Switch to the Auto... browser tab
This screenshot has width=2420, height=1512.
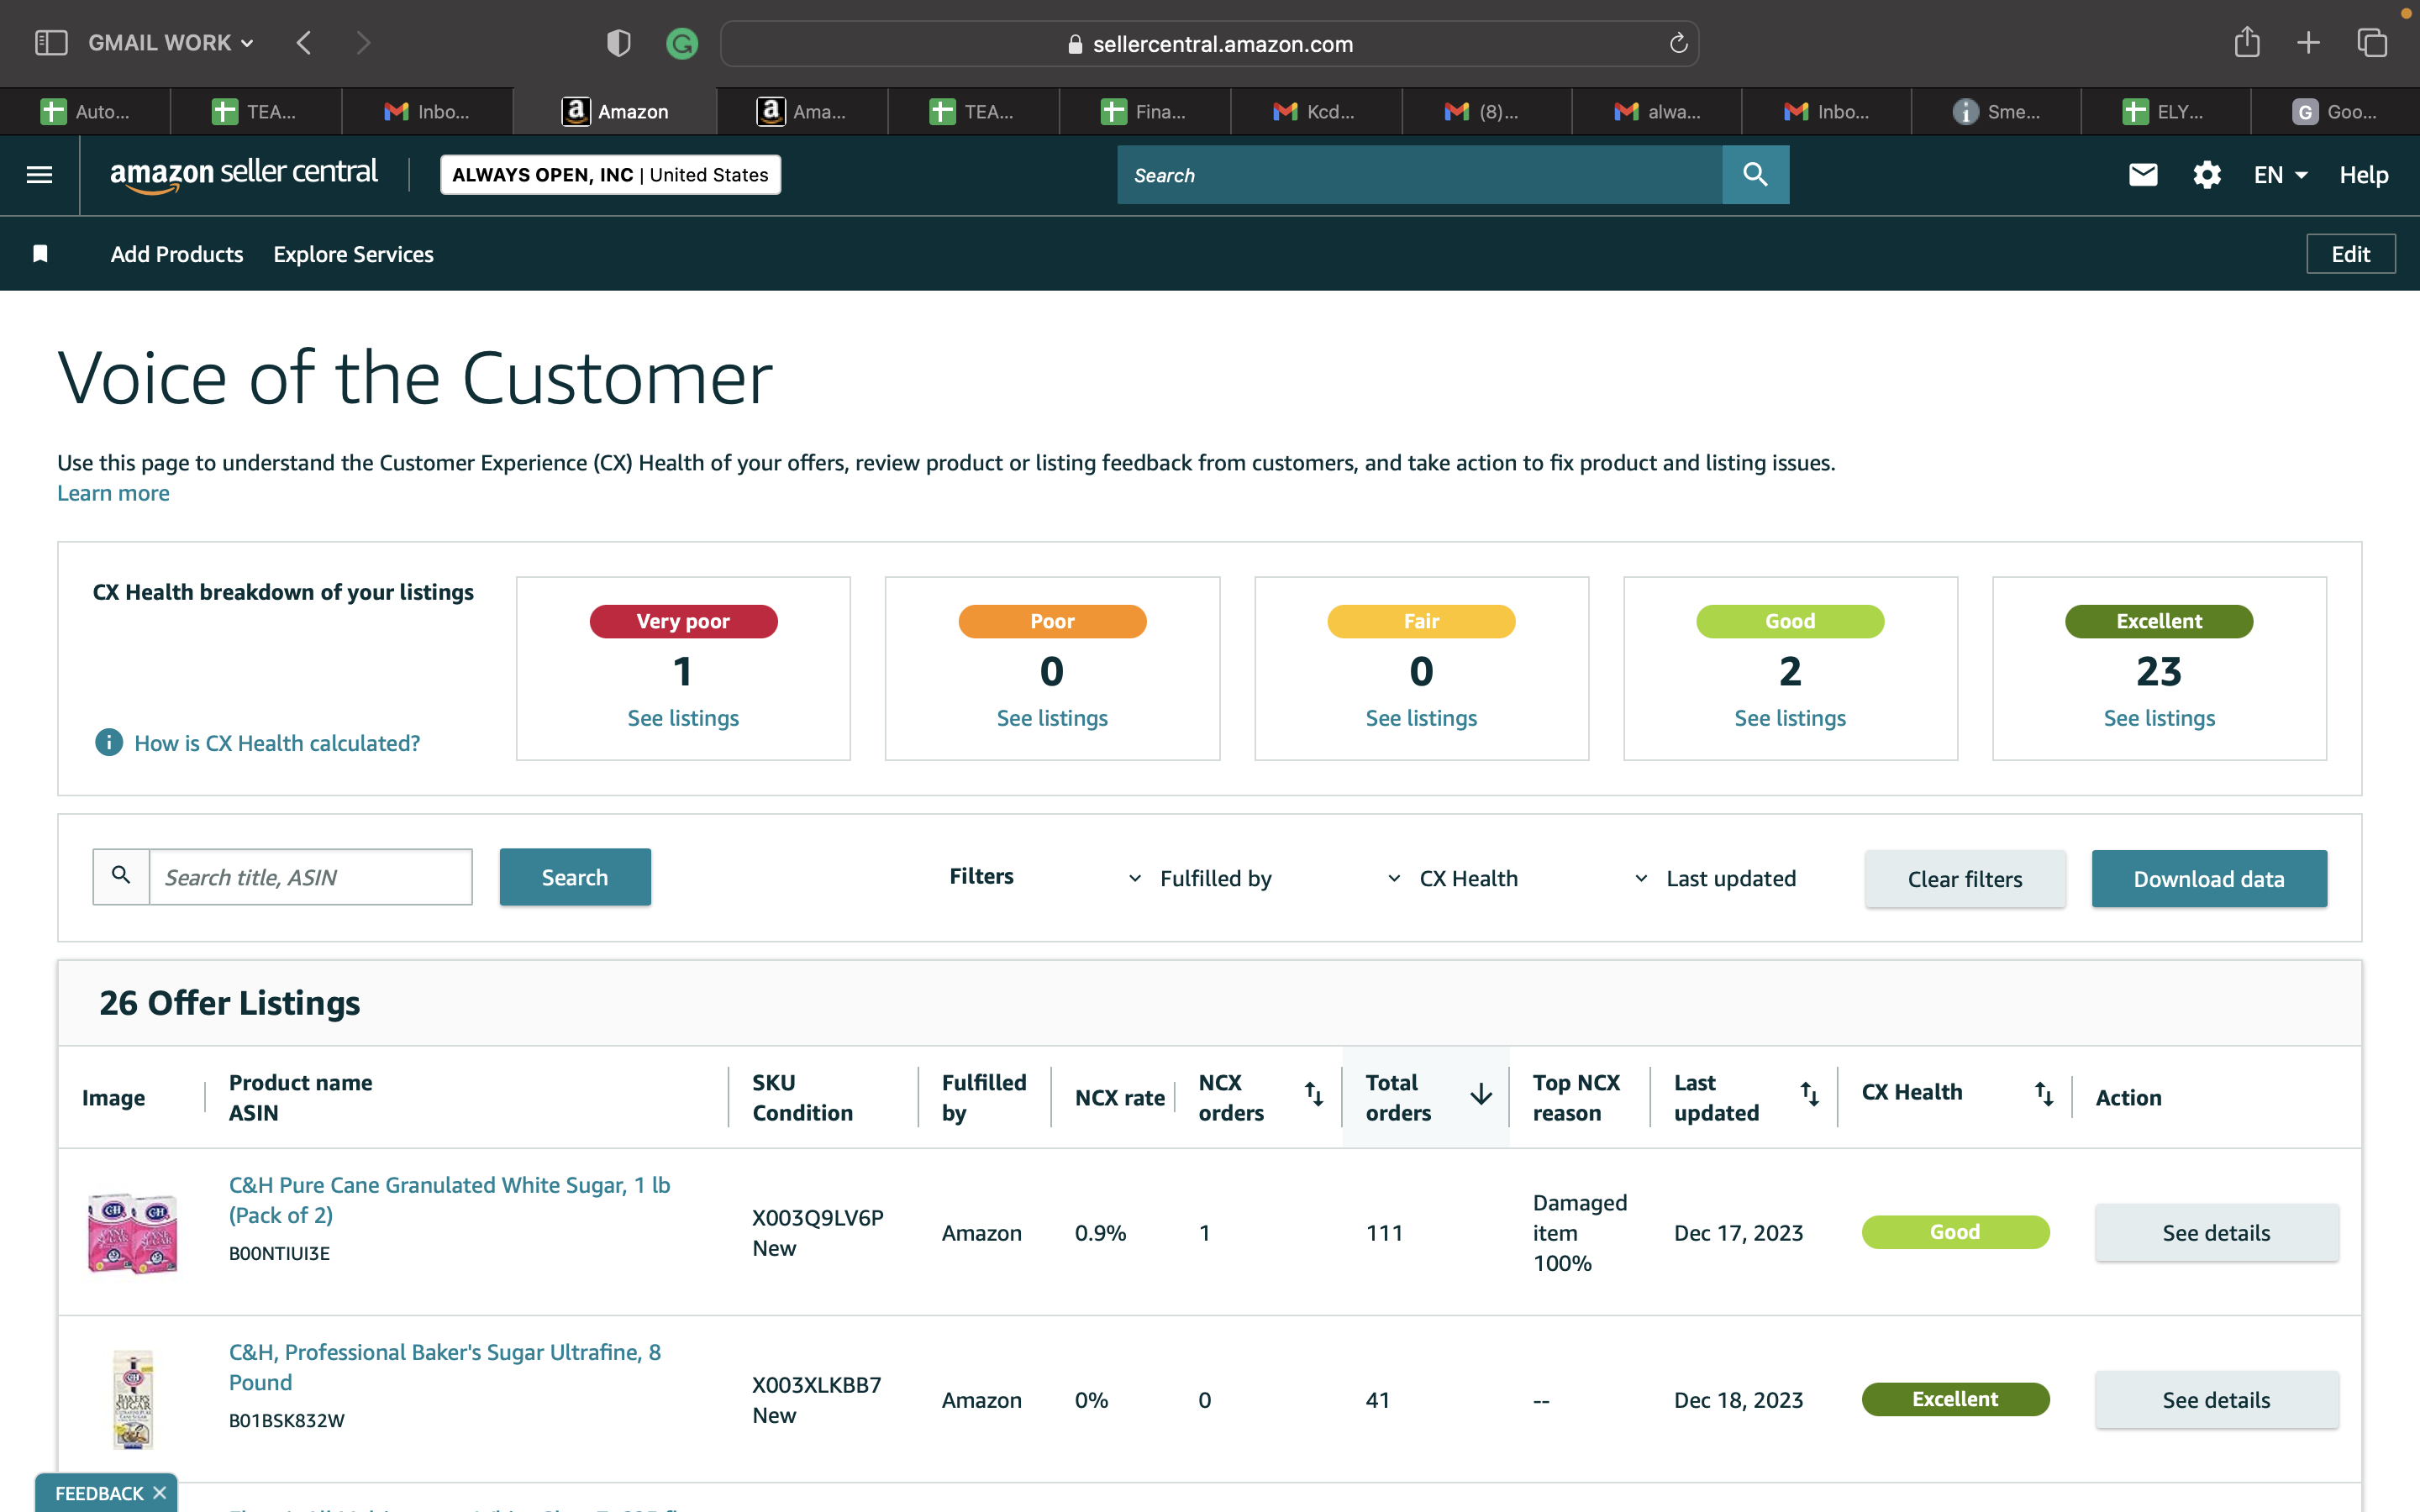[x=85, y=112]
